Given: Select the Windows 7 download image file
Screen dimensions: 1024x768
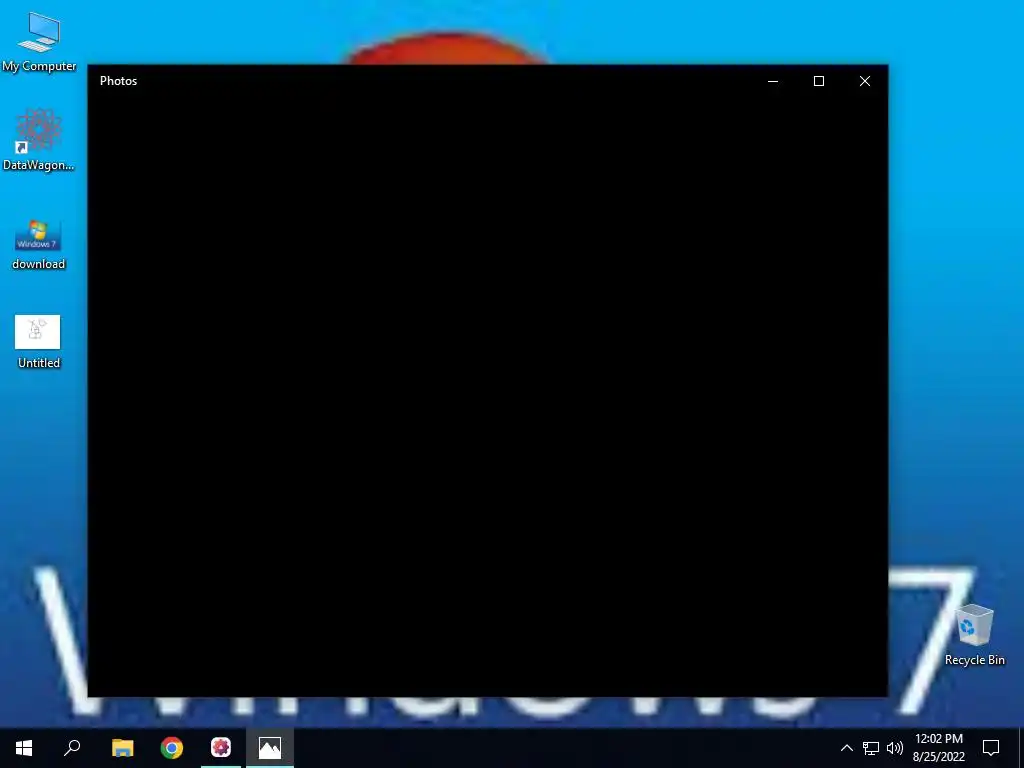Looking at the screenshot, I should pos(39,244).
